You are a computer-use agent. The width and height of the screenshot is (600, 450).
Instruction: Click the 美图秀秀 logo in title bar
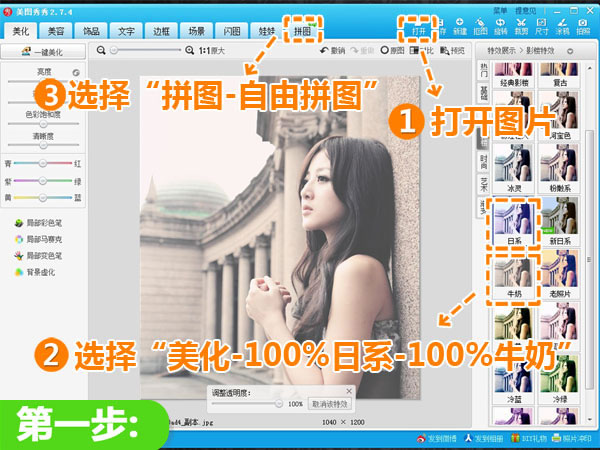(x=7, y=12)
